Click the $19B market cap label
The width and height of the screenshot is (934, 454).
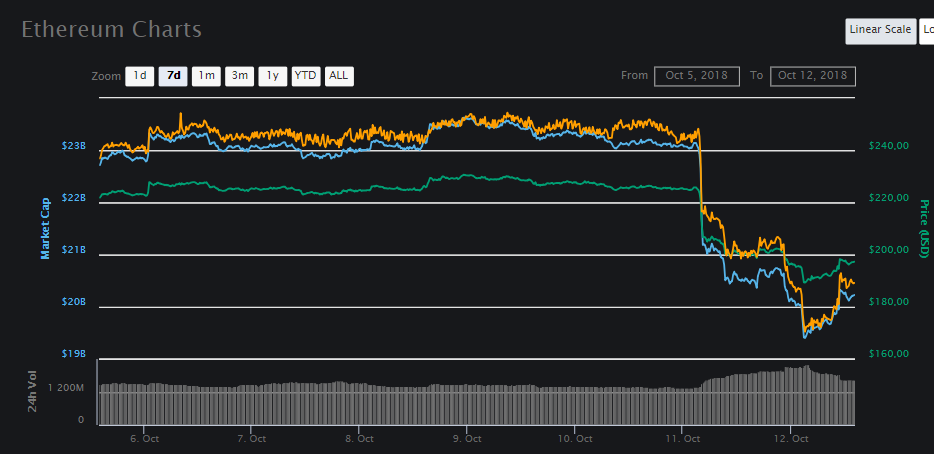(x=74, y=354)
